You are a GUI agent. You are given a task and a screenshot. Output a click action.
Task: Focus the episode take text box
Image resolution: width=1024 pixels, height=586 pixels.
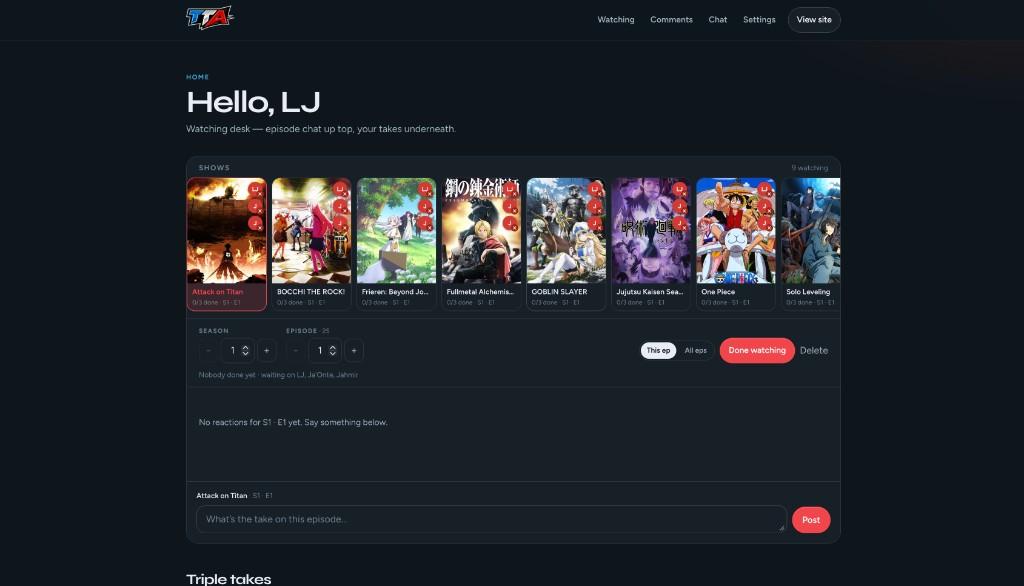click(x=491, y=519)
